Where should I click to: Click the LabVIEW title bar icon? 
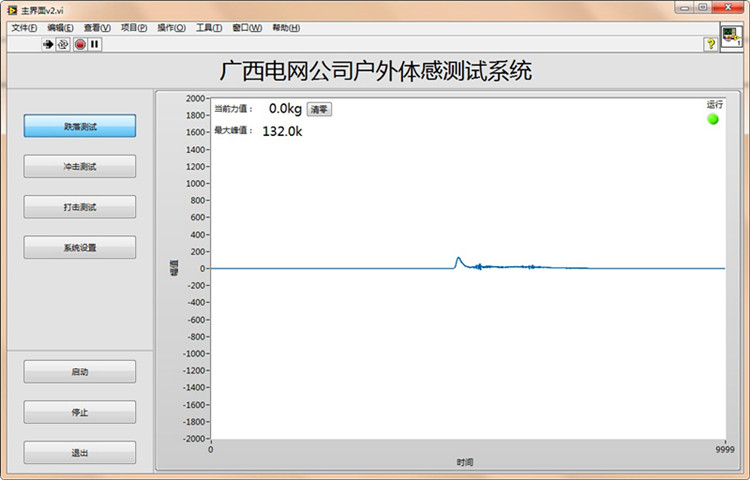click(12, 10)
